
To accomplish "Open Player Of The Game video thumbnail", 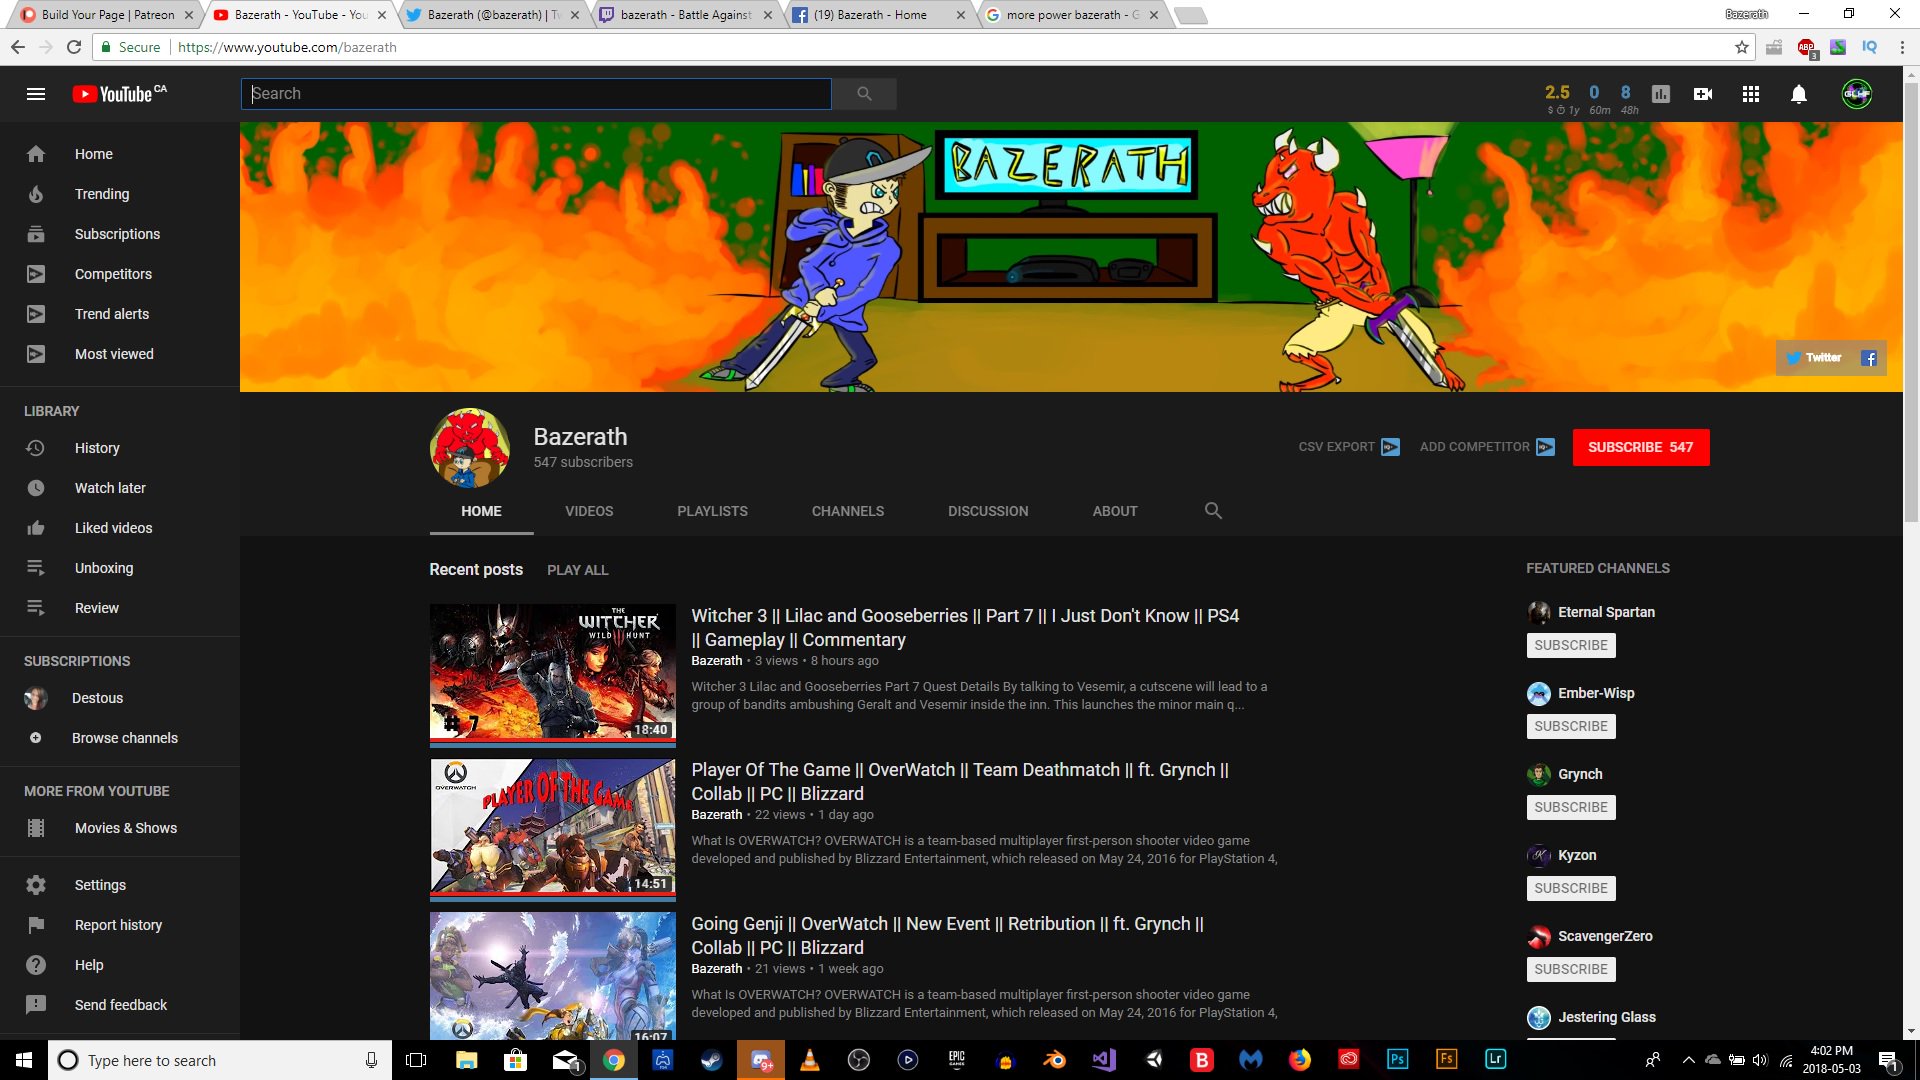I will point(553,829).
